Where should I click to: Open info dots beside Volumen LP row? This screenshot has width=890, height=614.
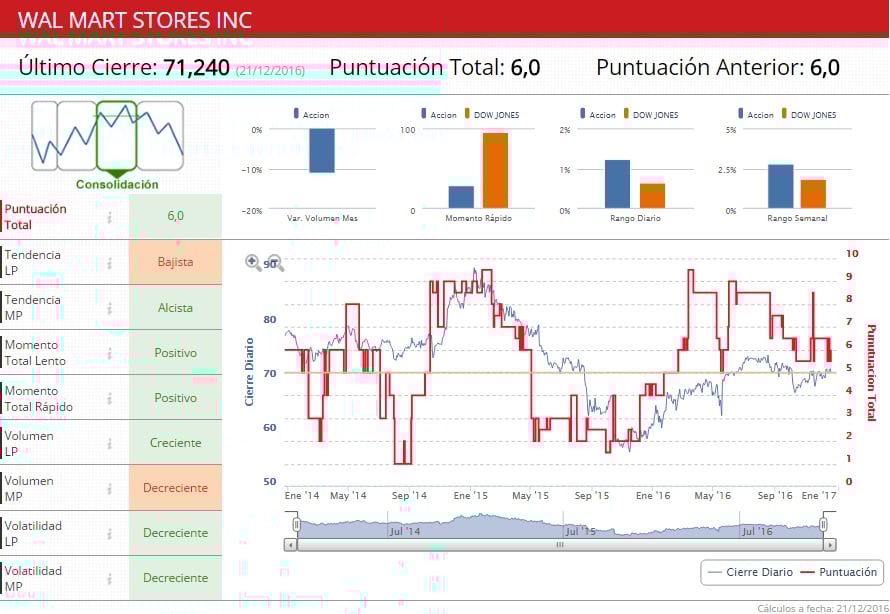(110, 443)
